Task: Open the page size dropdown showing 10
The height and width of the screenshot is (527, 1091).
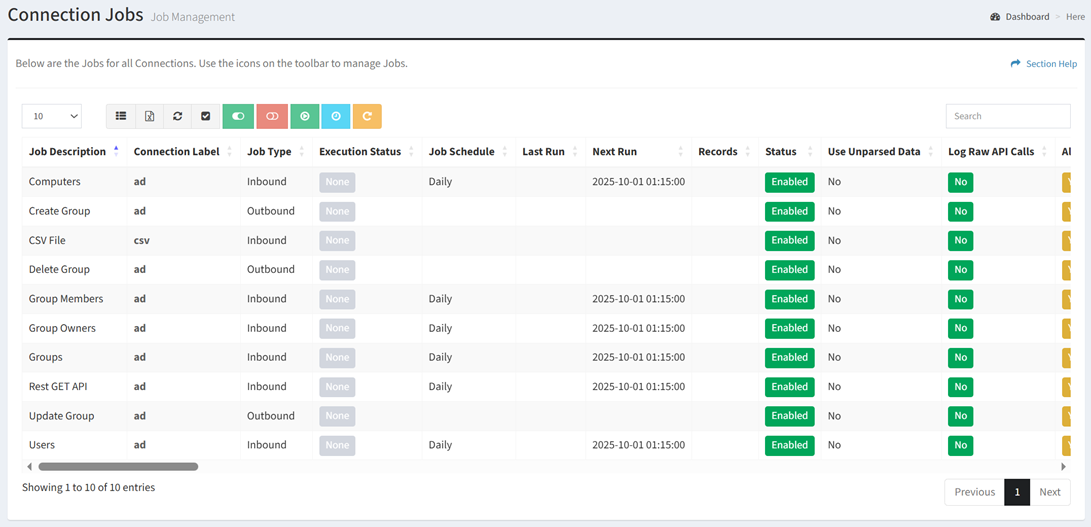Action: [52, 116]
